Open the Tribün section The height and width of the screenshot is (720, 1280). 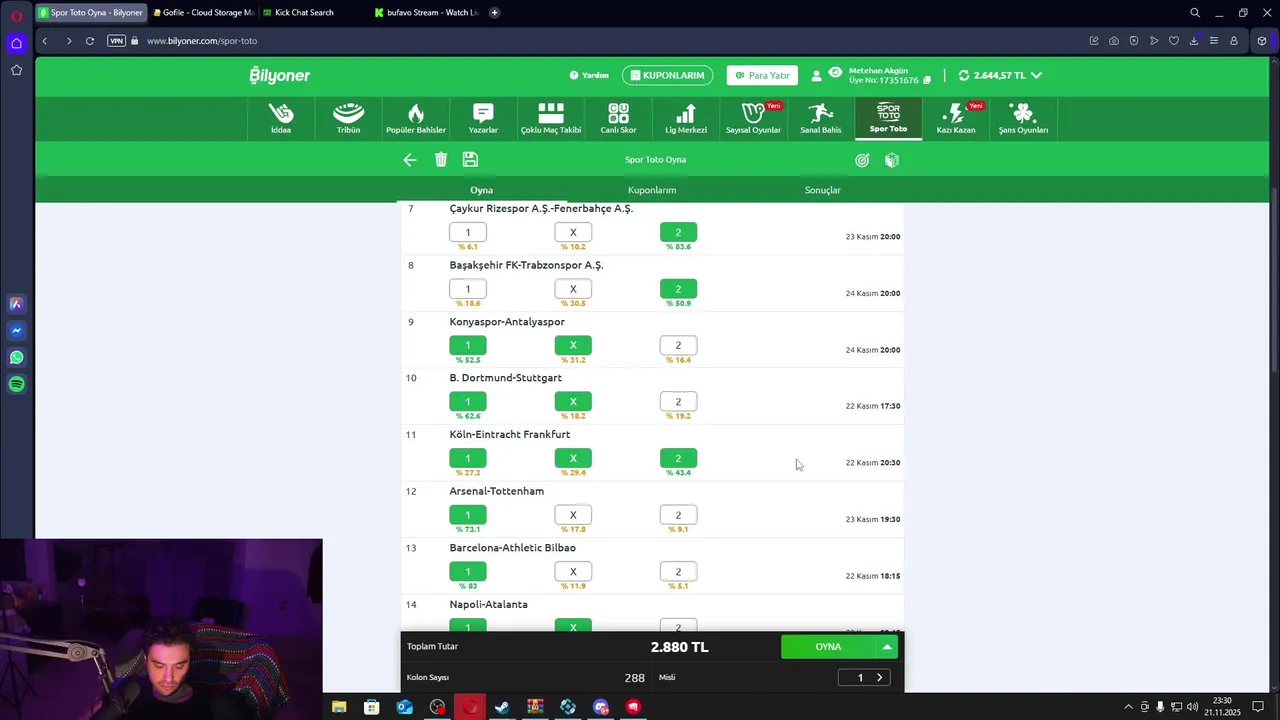pos(348,118)
